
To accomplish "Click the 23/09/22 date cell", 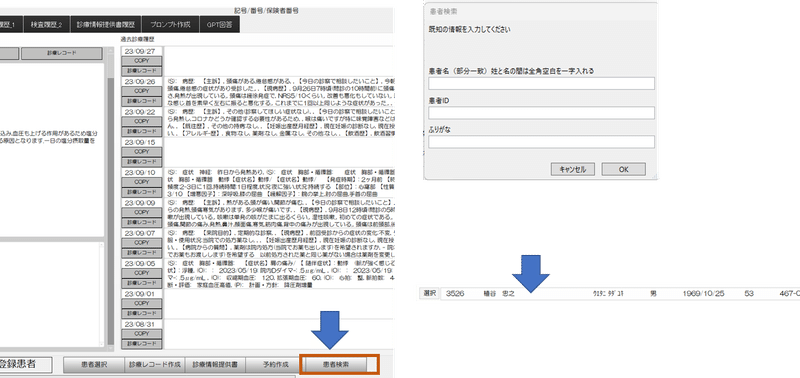I will coord(141,112).
